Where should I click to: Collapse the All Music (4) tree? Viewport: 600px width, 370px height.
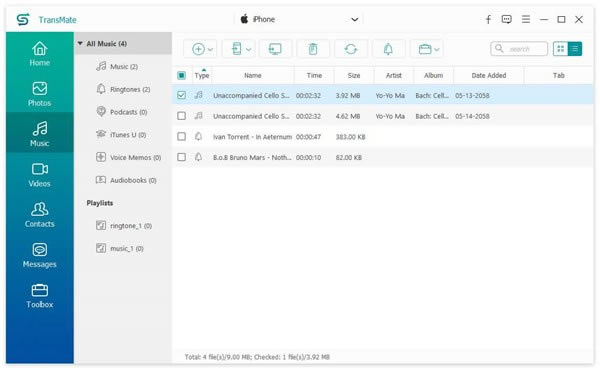(x=80, y=44)
